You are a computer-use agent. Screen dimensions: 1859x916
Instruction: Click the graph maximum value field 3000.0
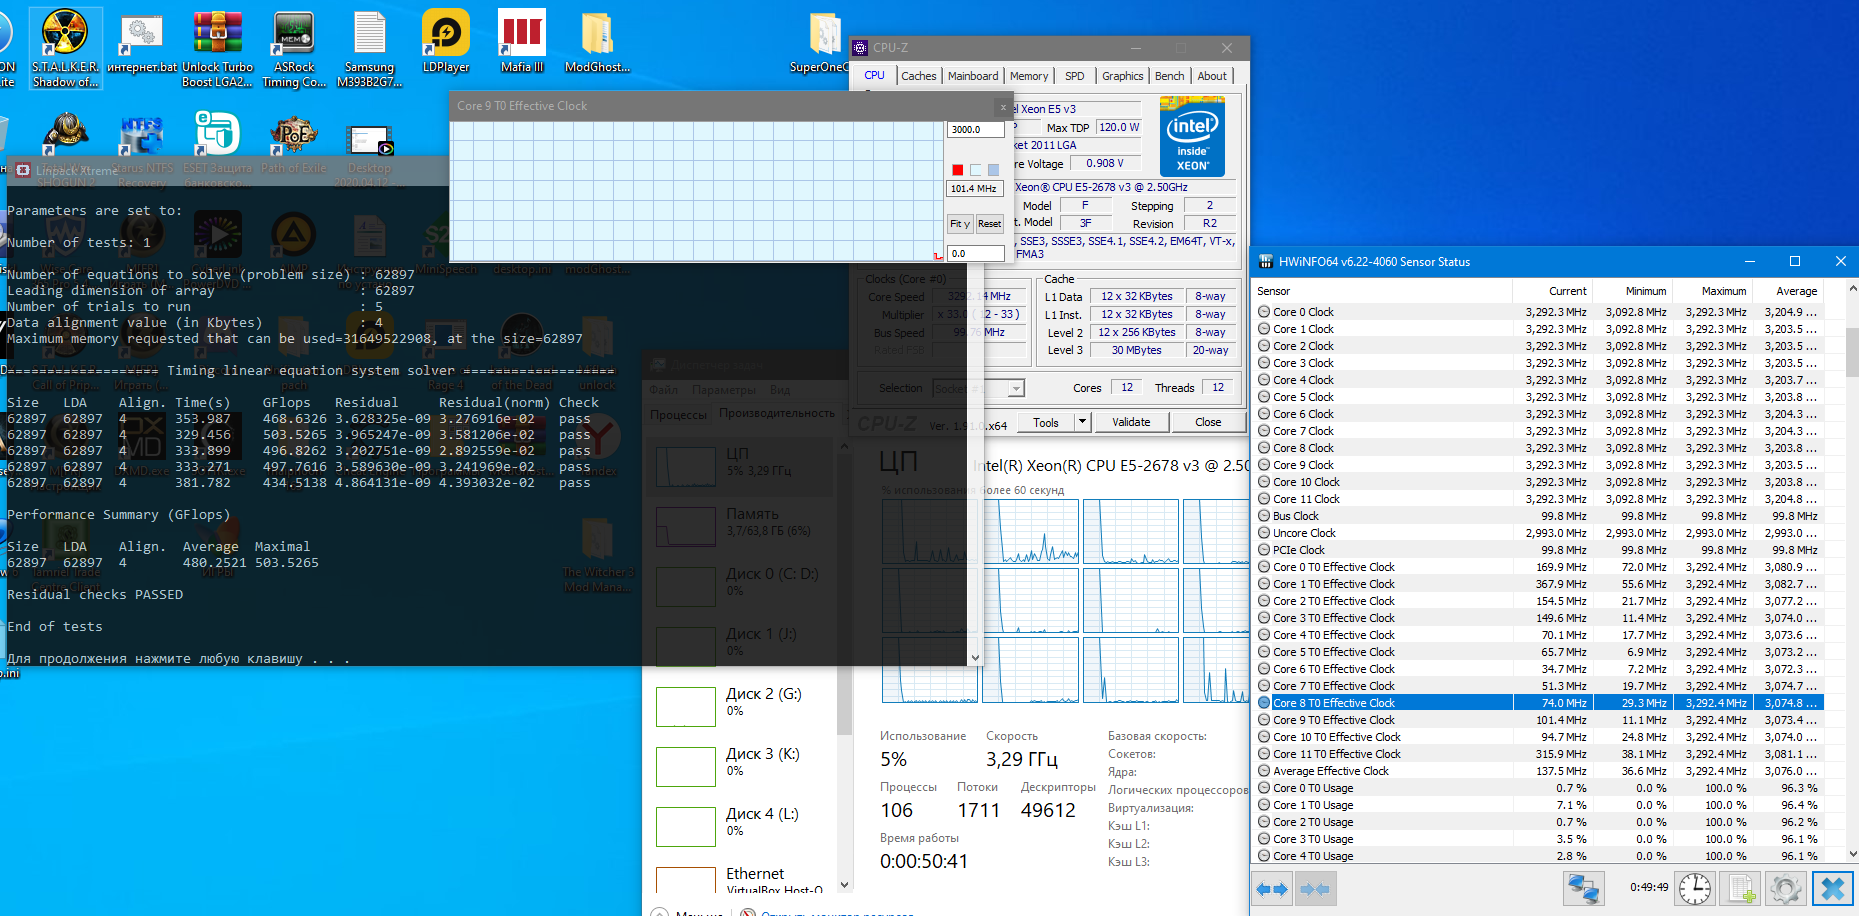[975, 129]
